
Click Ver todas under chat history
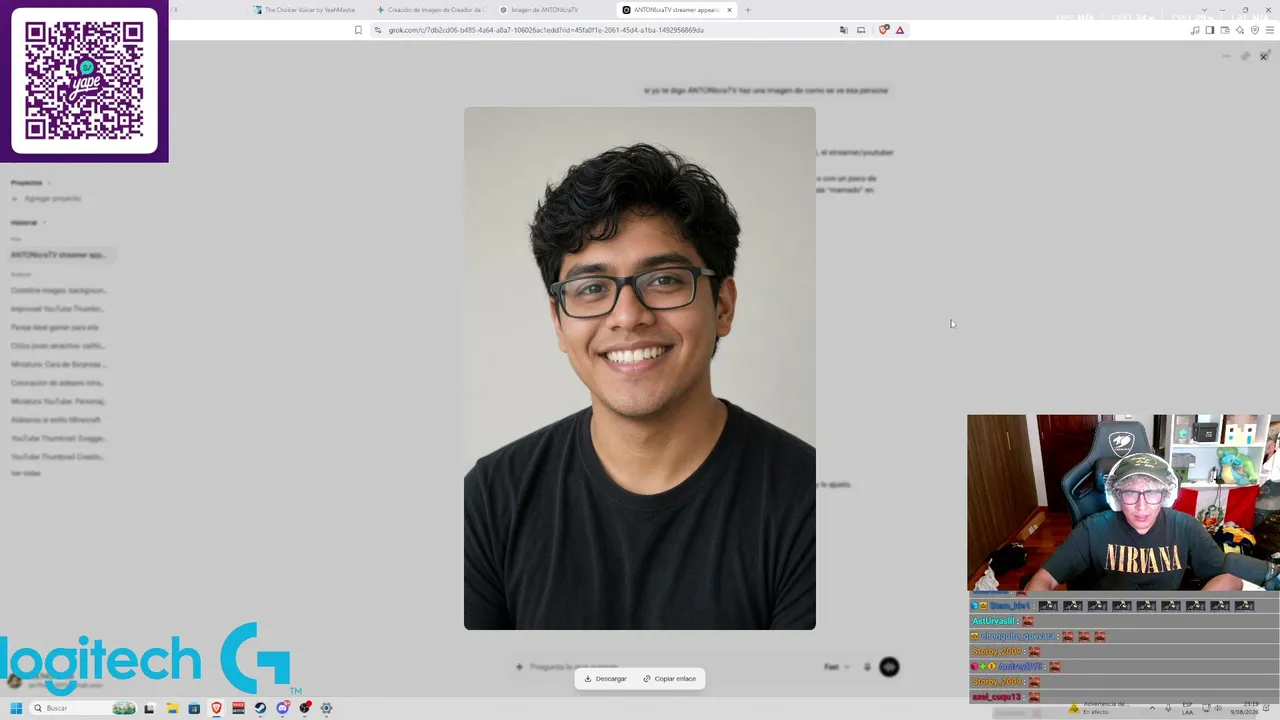tap(26, 474)
